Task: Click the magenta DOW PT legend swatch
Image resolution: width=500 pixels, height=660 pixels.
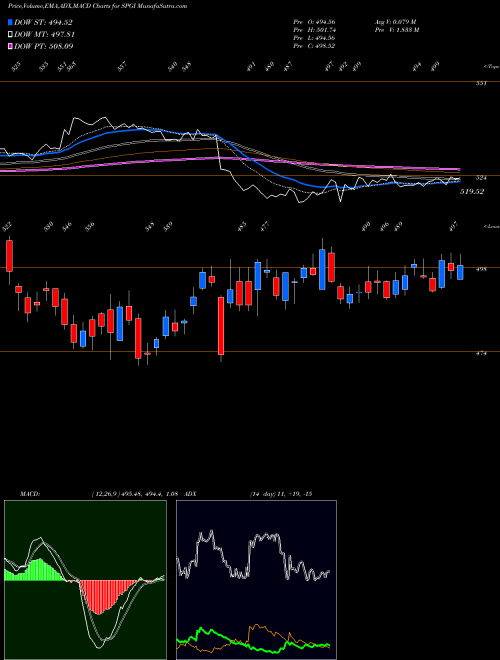Action: point(10,46)
